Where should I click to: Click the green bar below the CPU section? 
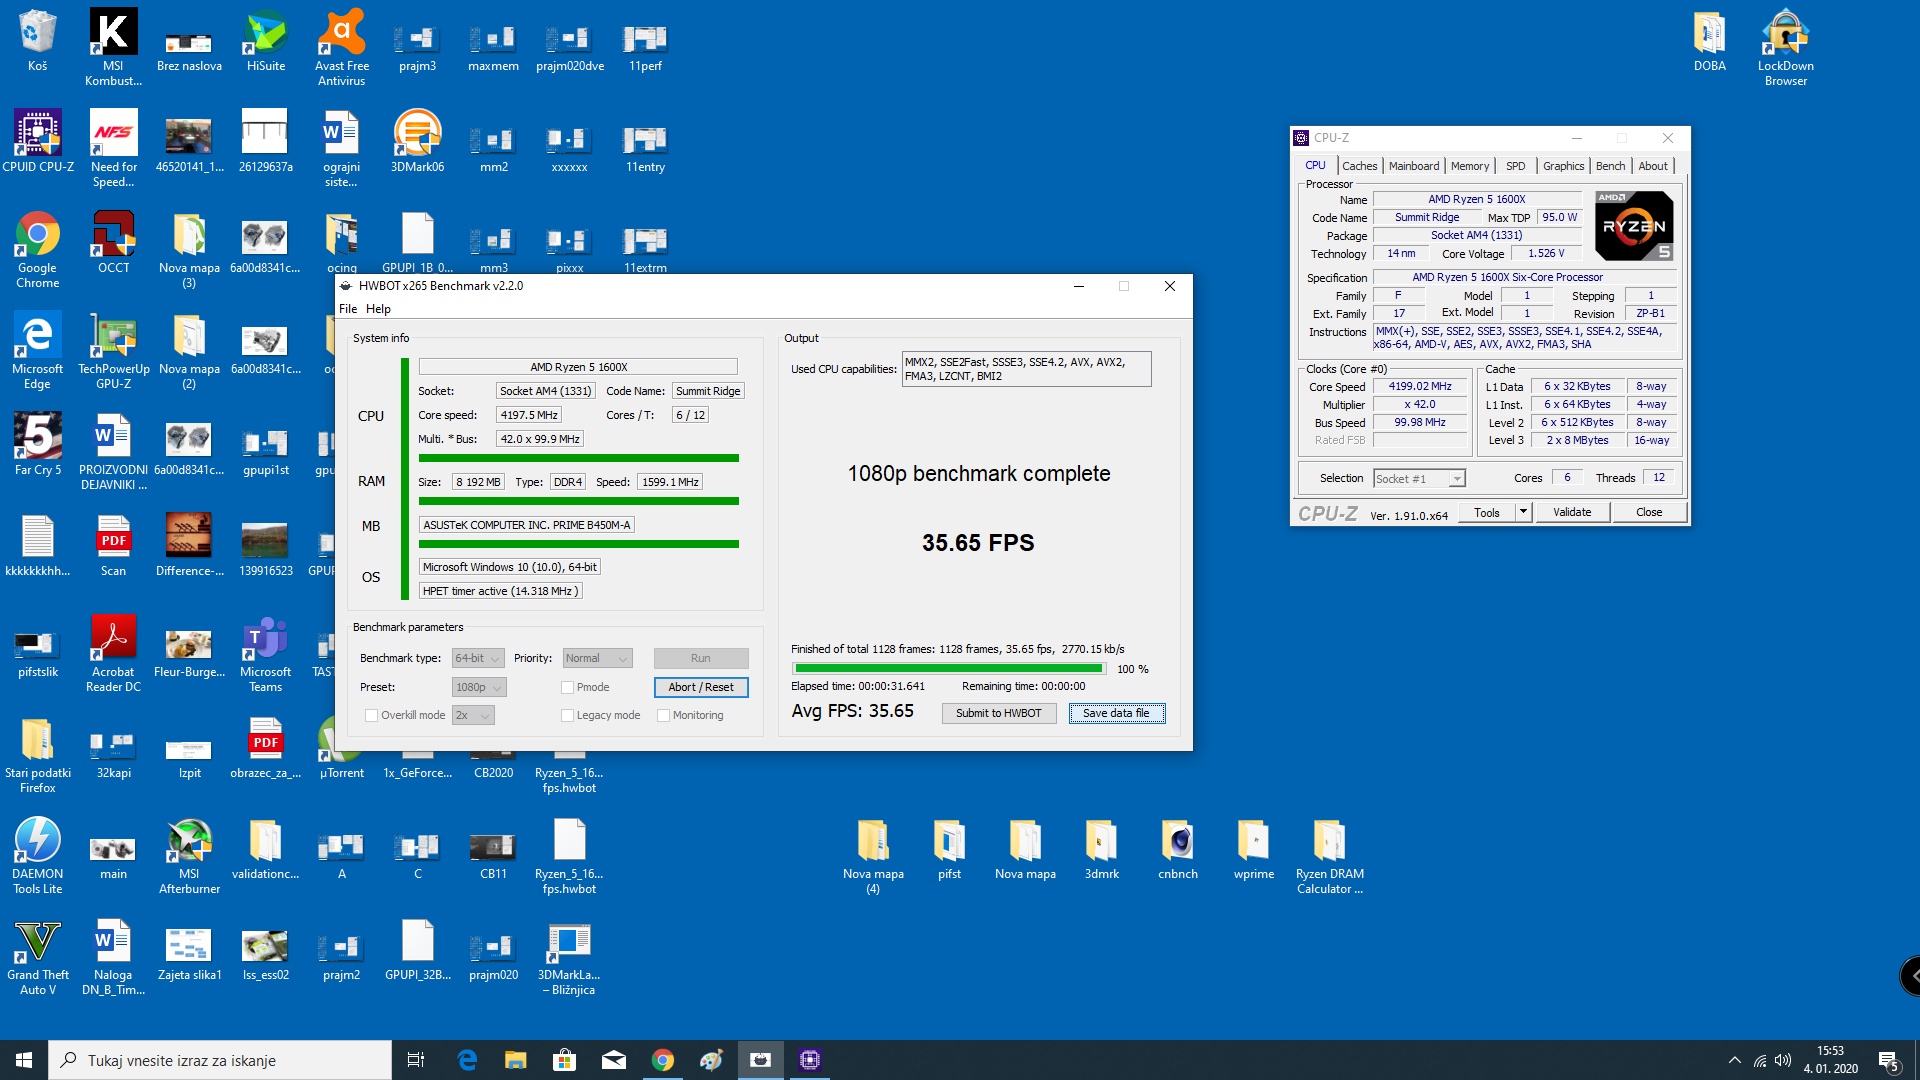pyautogui.click(x=579, y=458)
